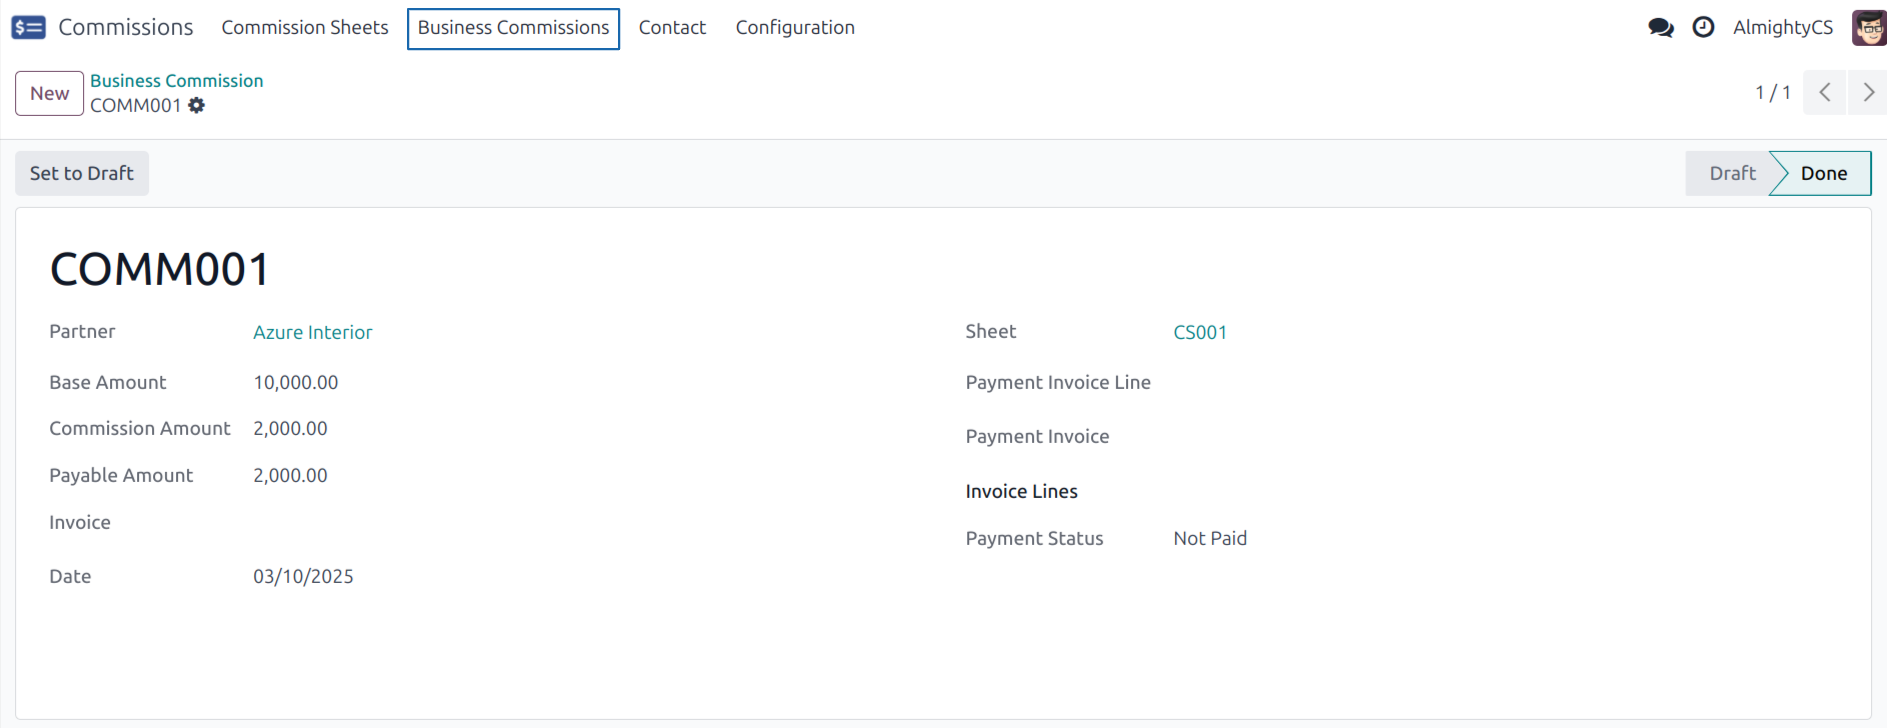Click the user avatar picture
The height and width of the screenshot is (728, 1887).
click(x=1868, y=27)
